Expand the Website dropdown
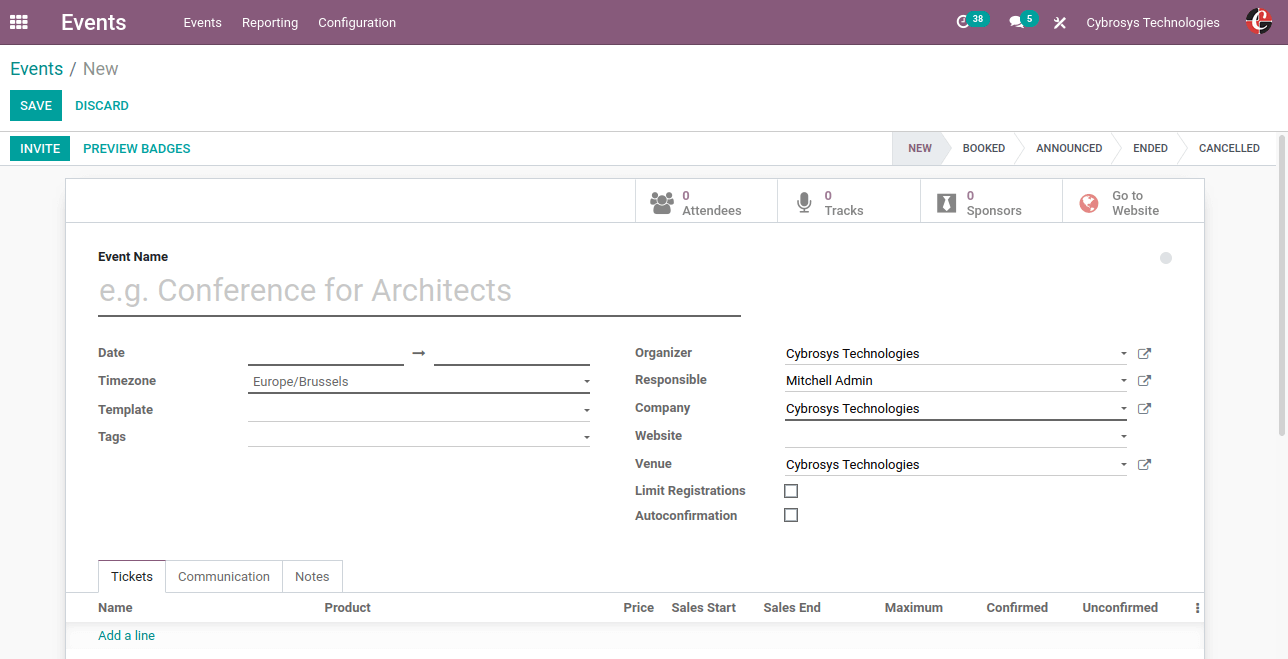The width and height of the screenshot is (1288, 659). [x=1124, y=437]
